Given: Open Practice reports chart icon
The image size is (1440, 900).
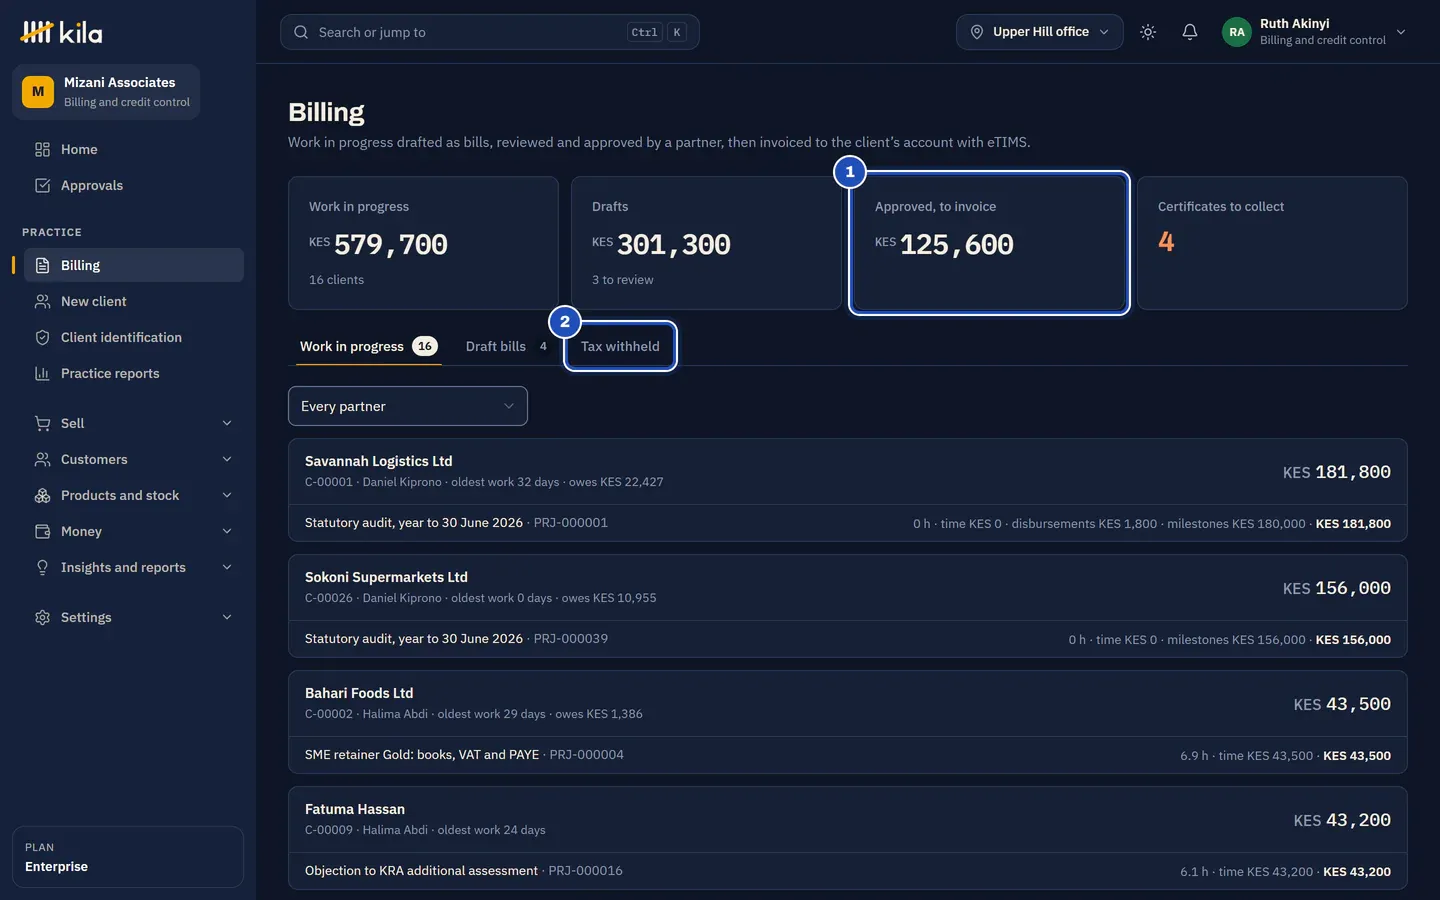Looking at the screenshot, I should click(x=42, y=373).
